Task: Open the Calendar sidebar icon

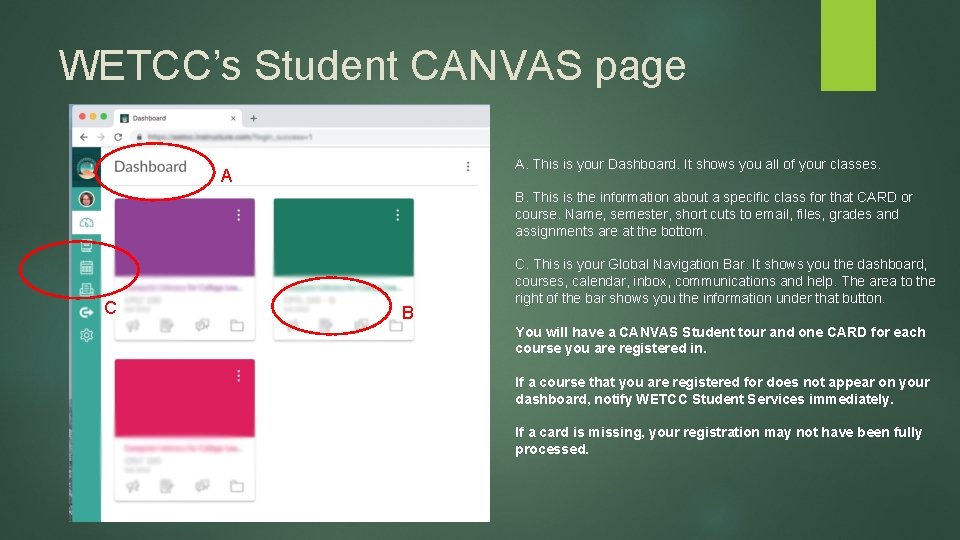Action: click(86, 268)
